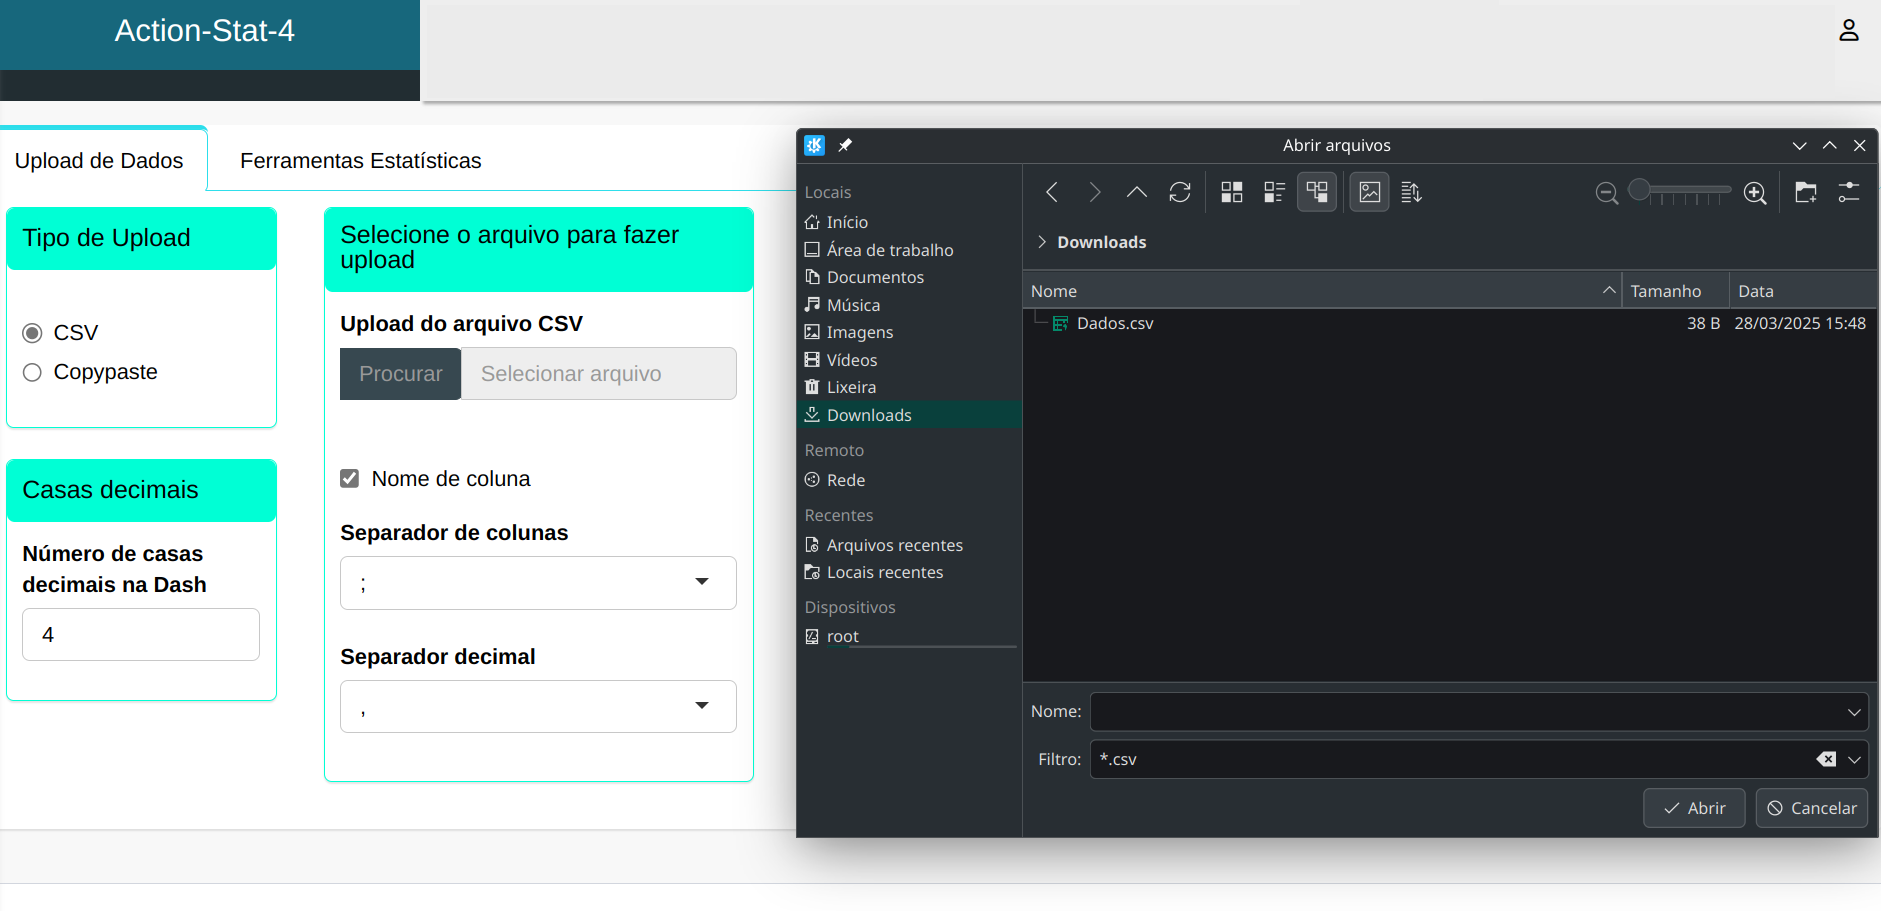Switch to Ferramentas Estatísticas tab
The height and width of the screenshot is (911, 1881).
coord(360,161)
